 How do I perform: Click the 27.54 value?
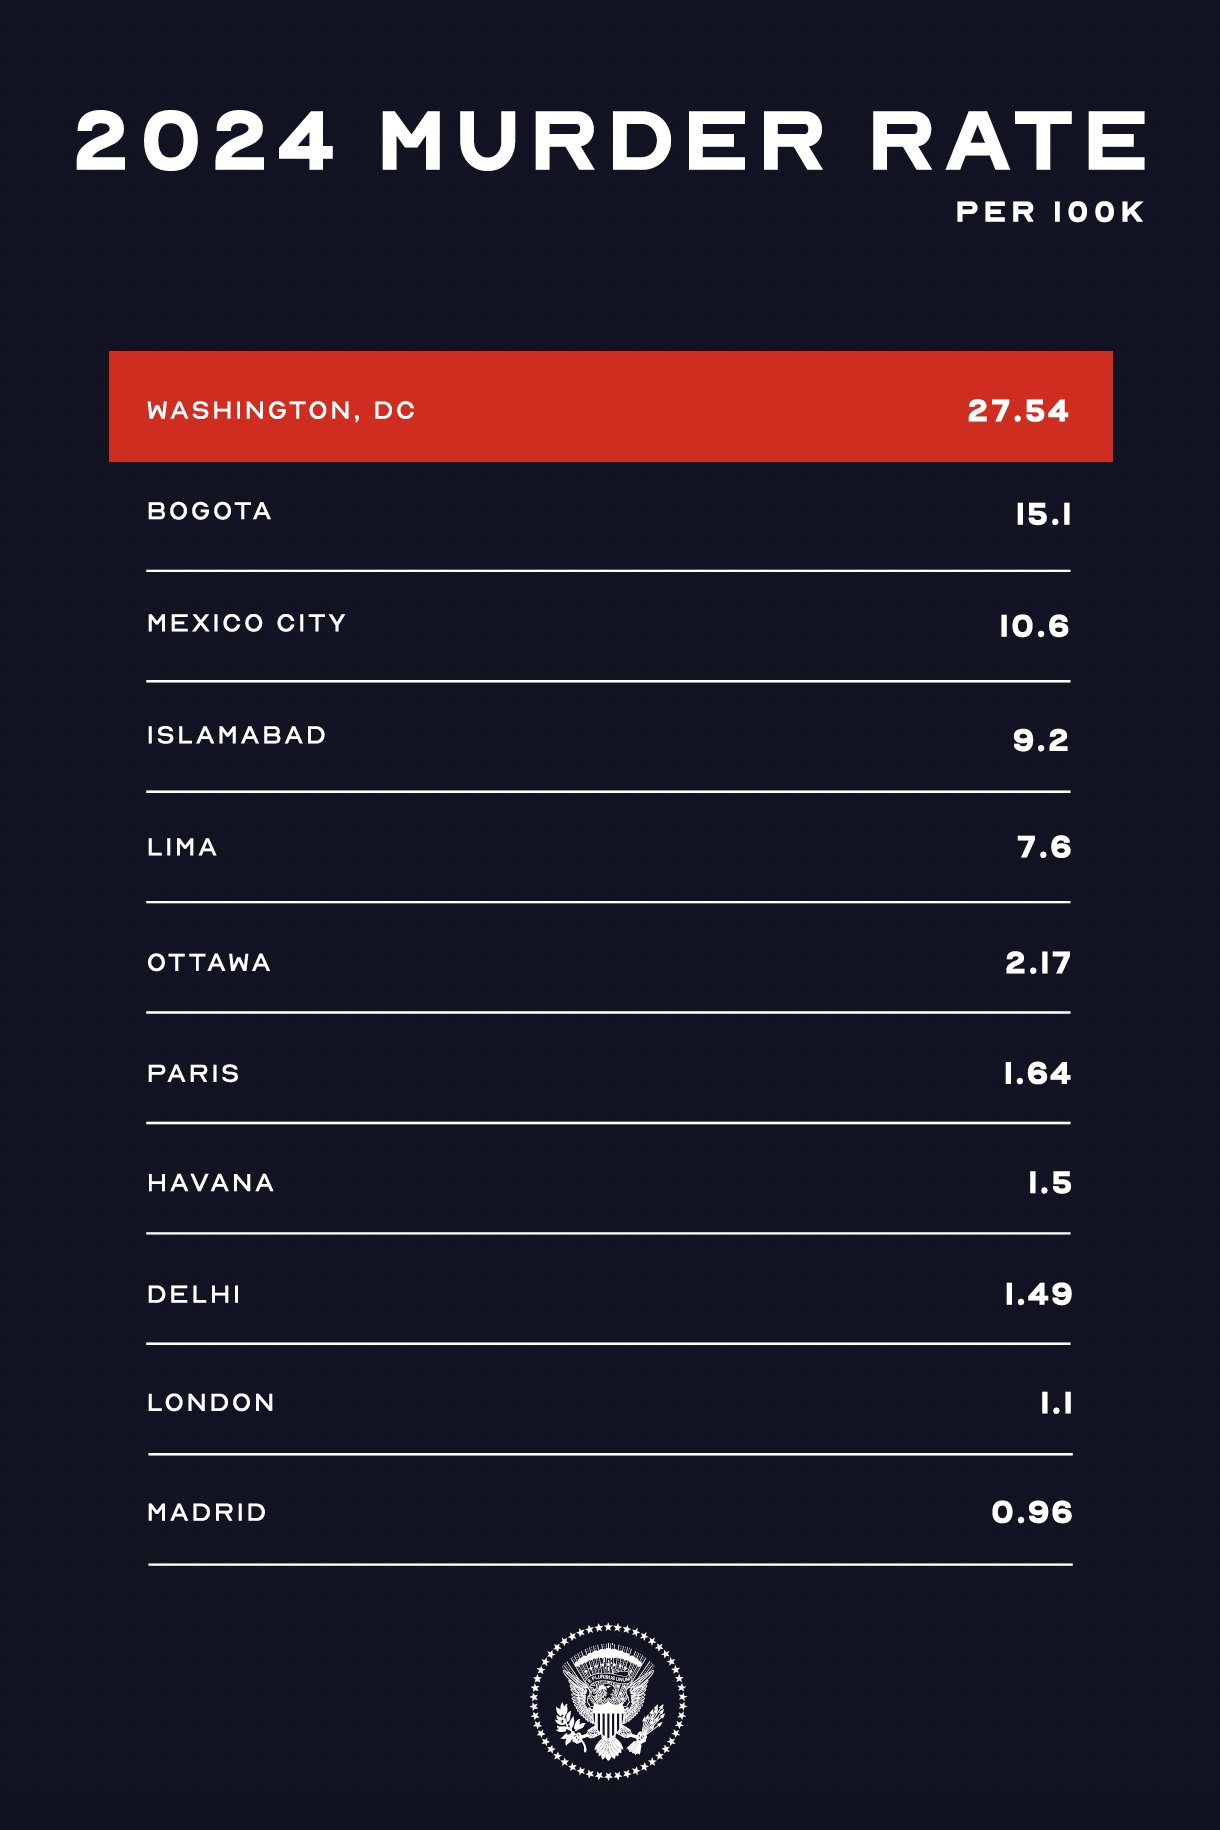(1018, 411)
